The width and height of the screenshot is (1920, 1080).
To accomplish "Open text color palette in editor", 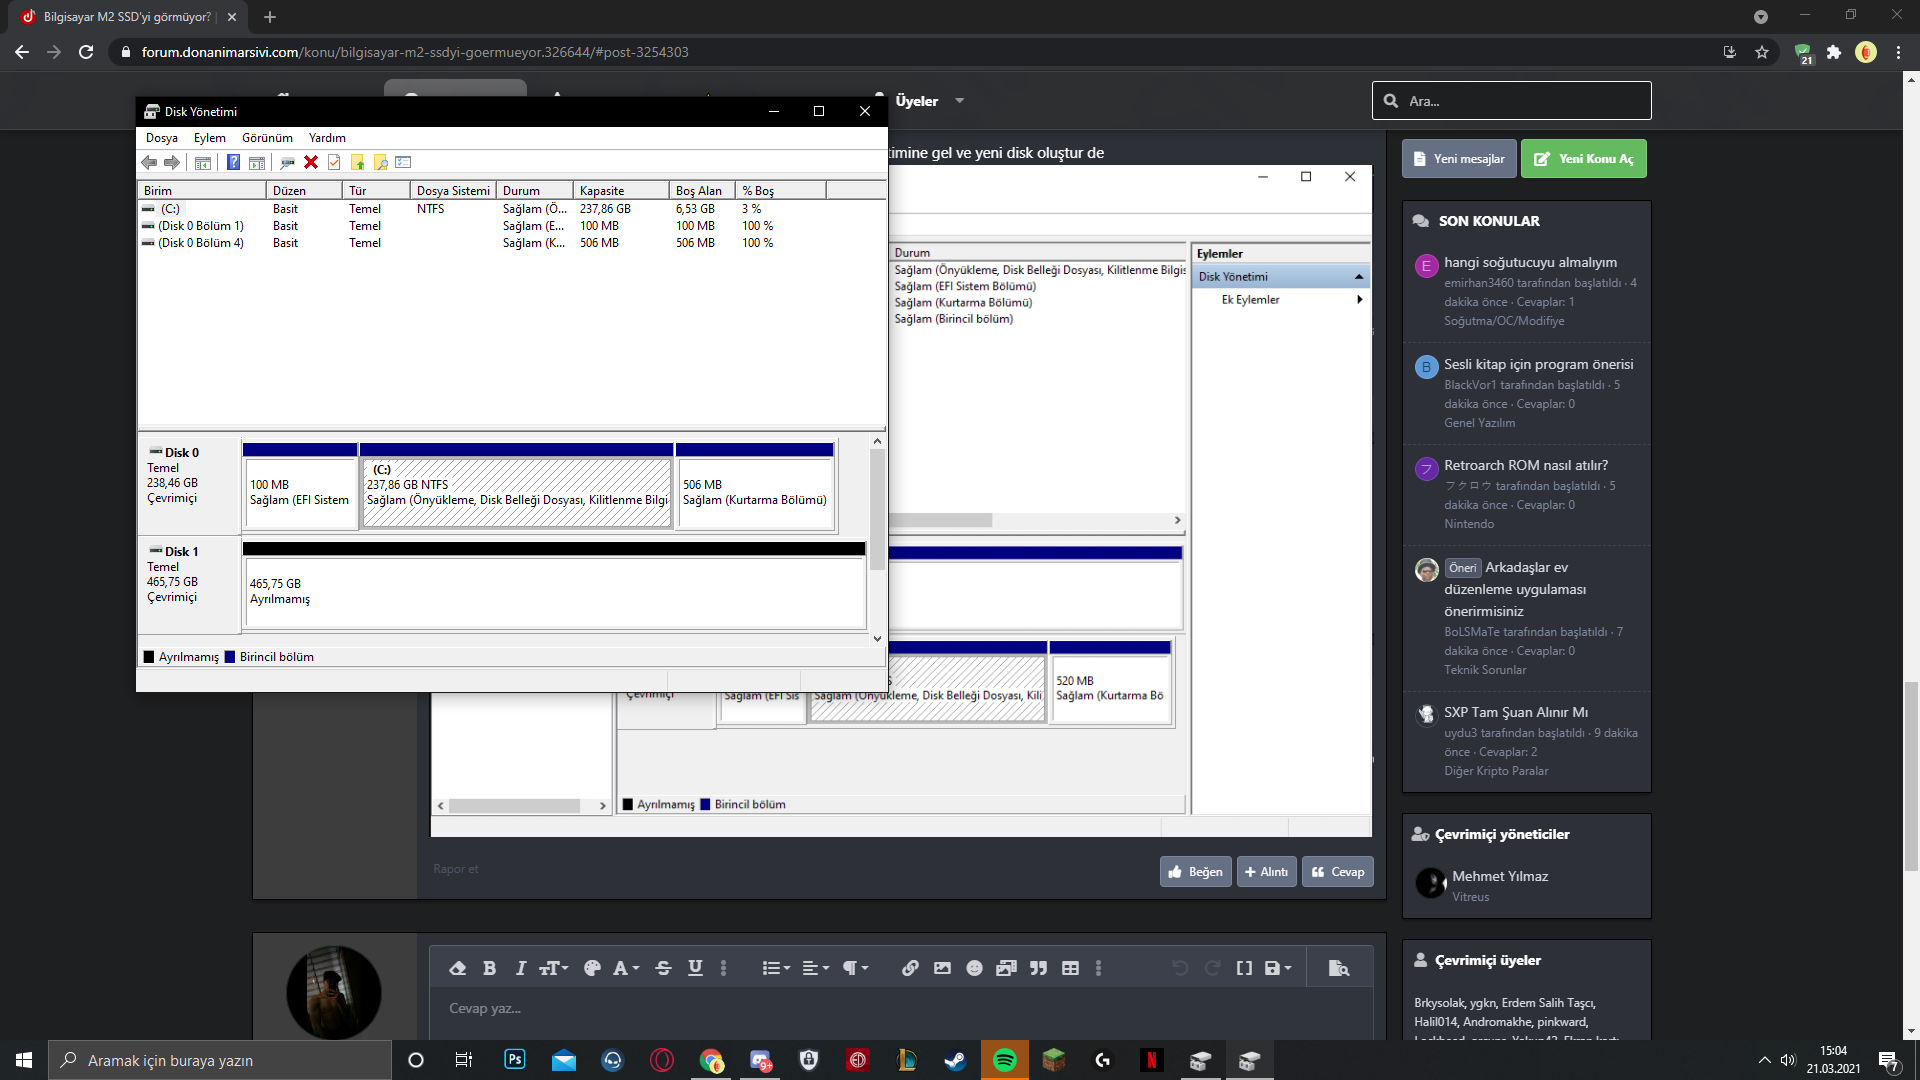I will [592, 968].
